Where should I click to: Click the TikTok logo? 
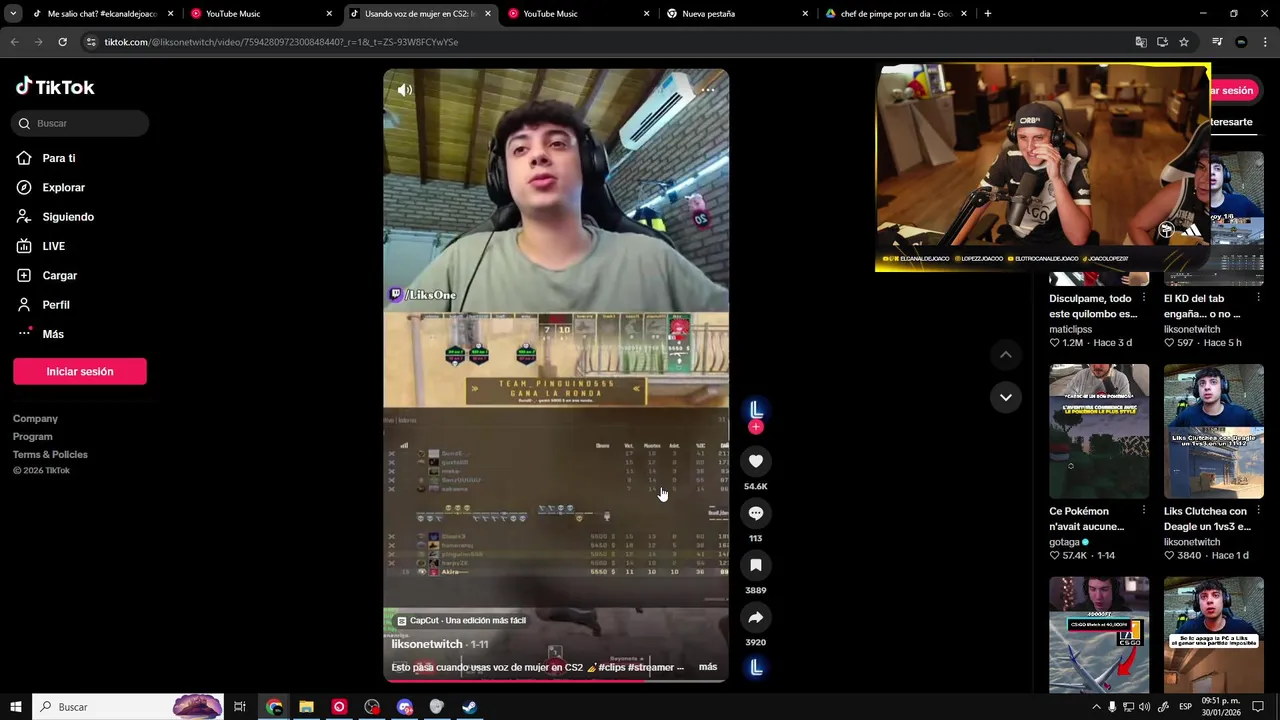(x=55, y=87)
